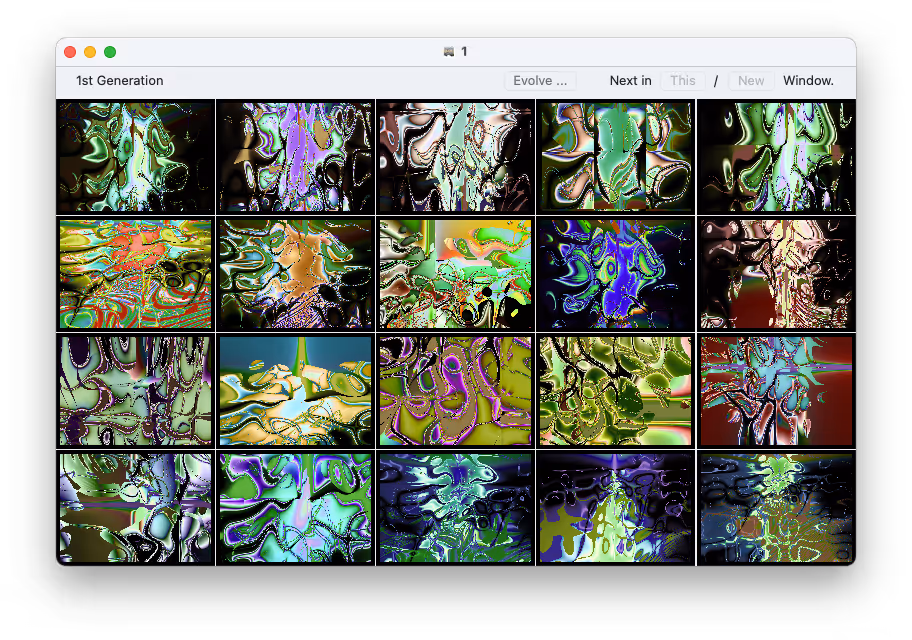Click the document icon in the title bar
The image size is (912, 640).
[449, 52]
